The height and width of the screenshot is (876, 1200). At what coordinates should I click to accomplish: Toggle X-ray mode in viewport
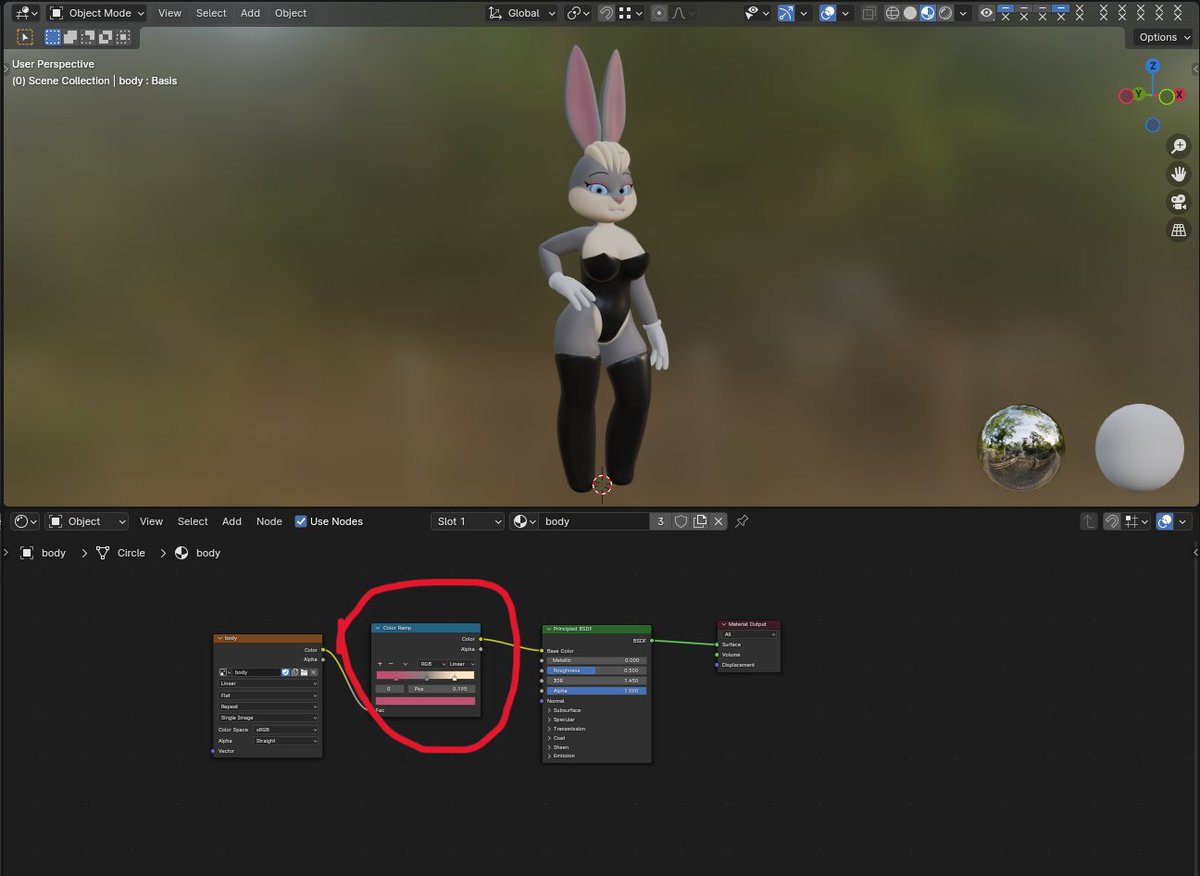(x=869, y=13)
